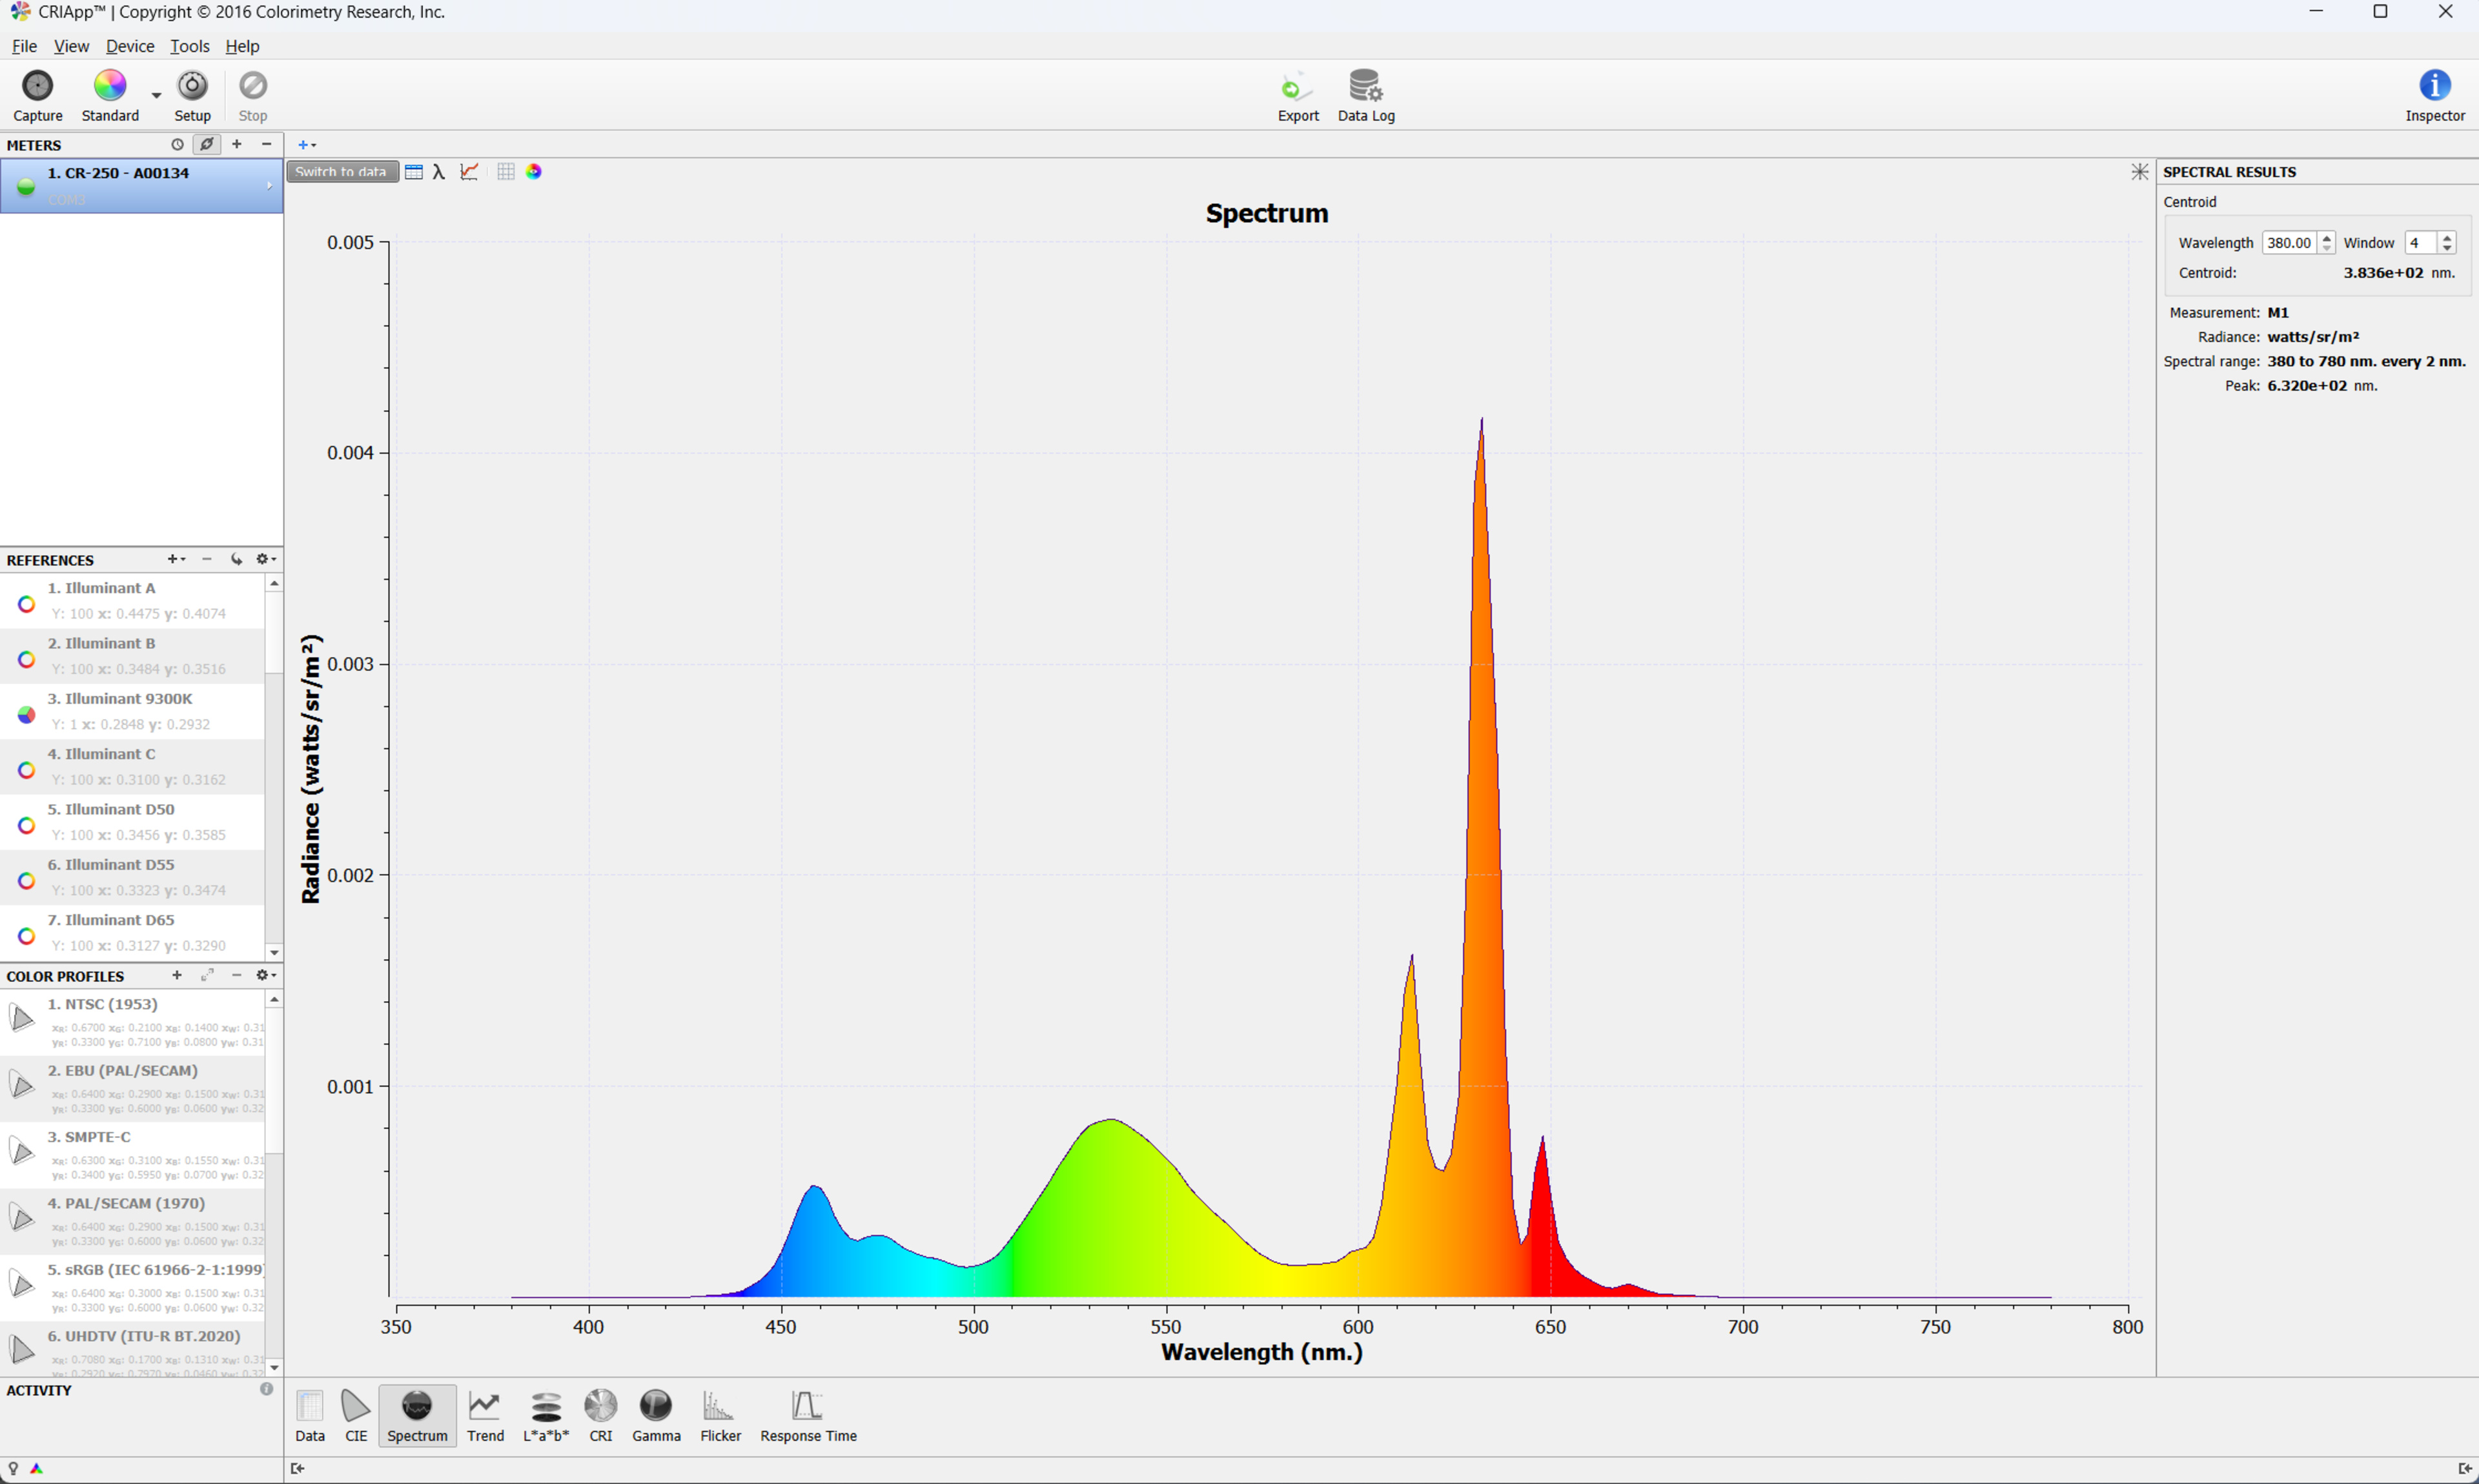2479x1484 pixels.
Task: Open the Tools menu
Action: [189, 46]
